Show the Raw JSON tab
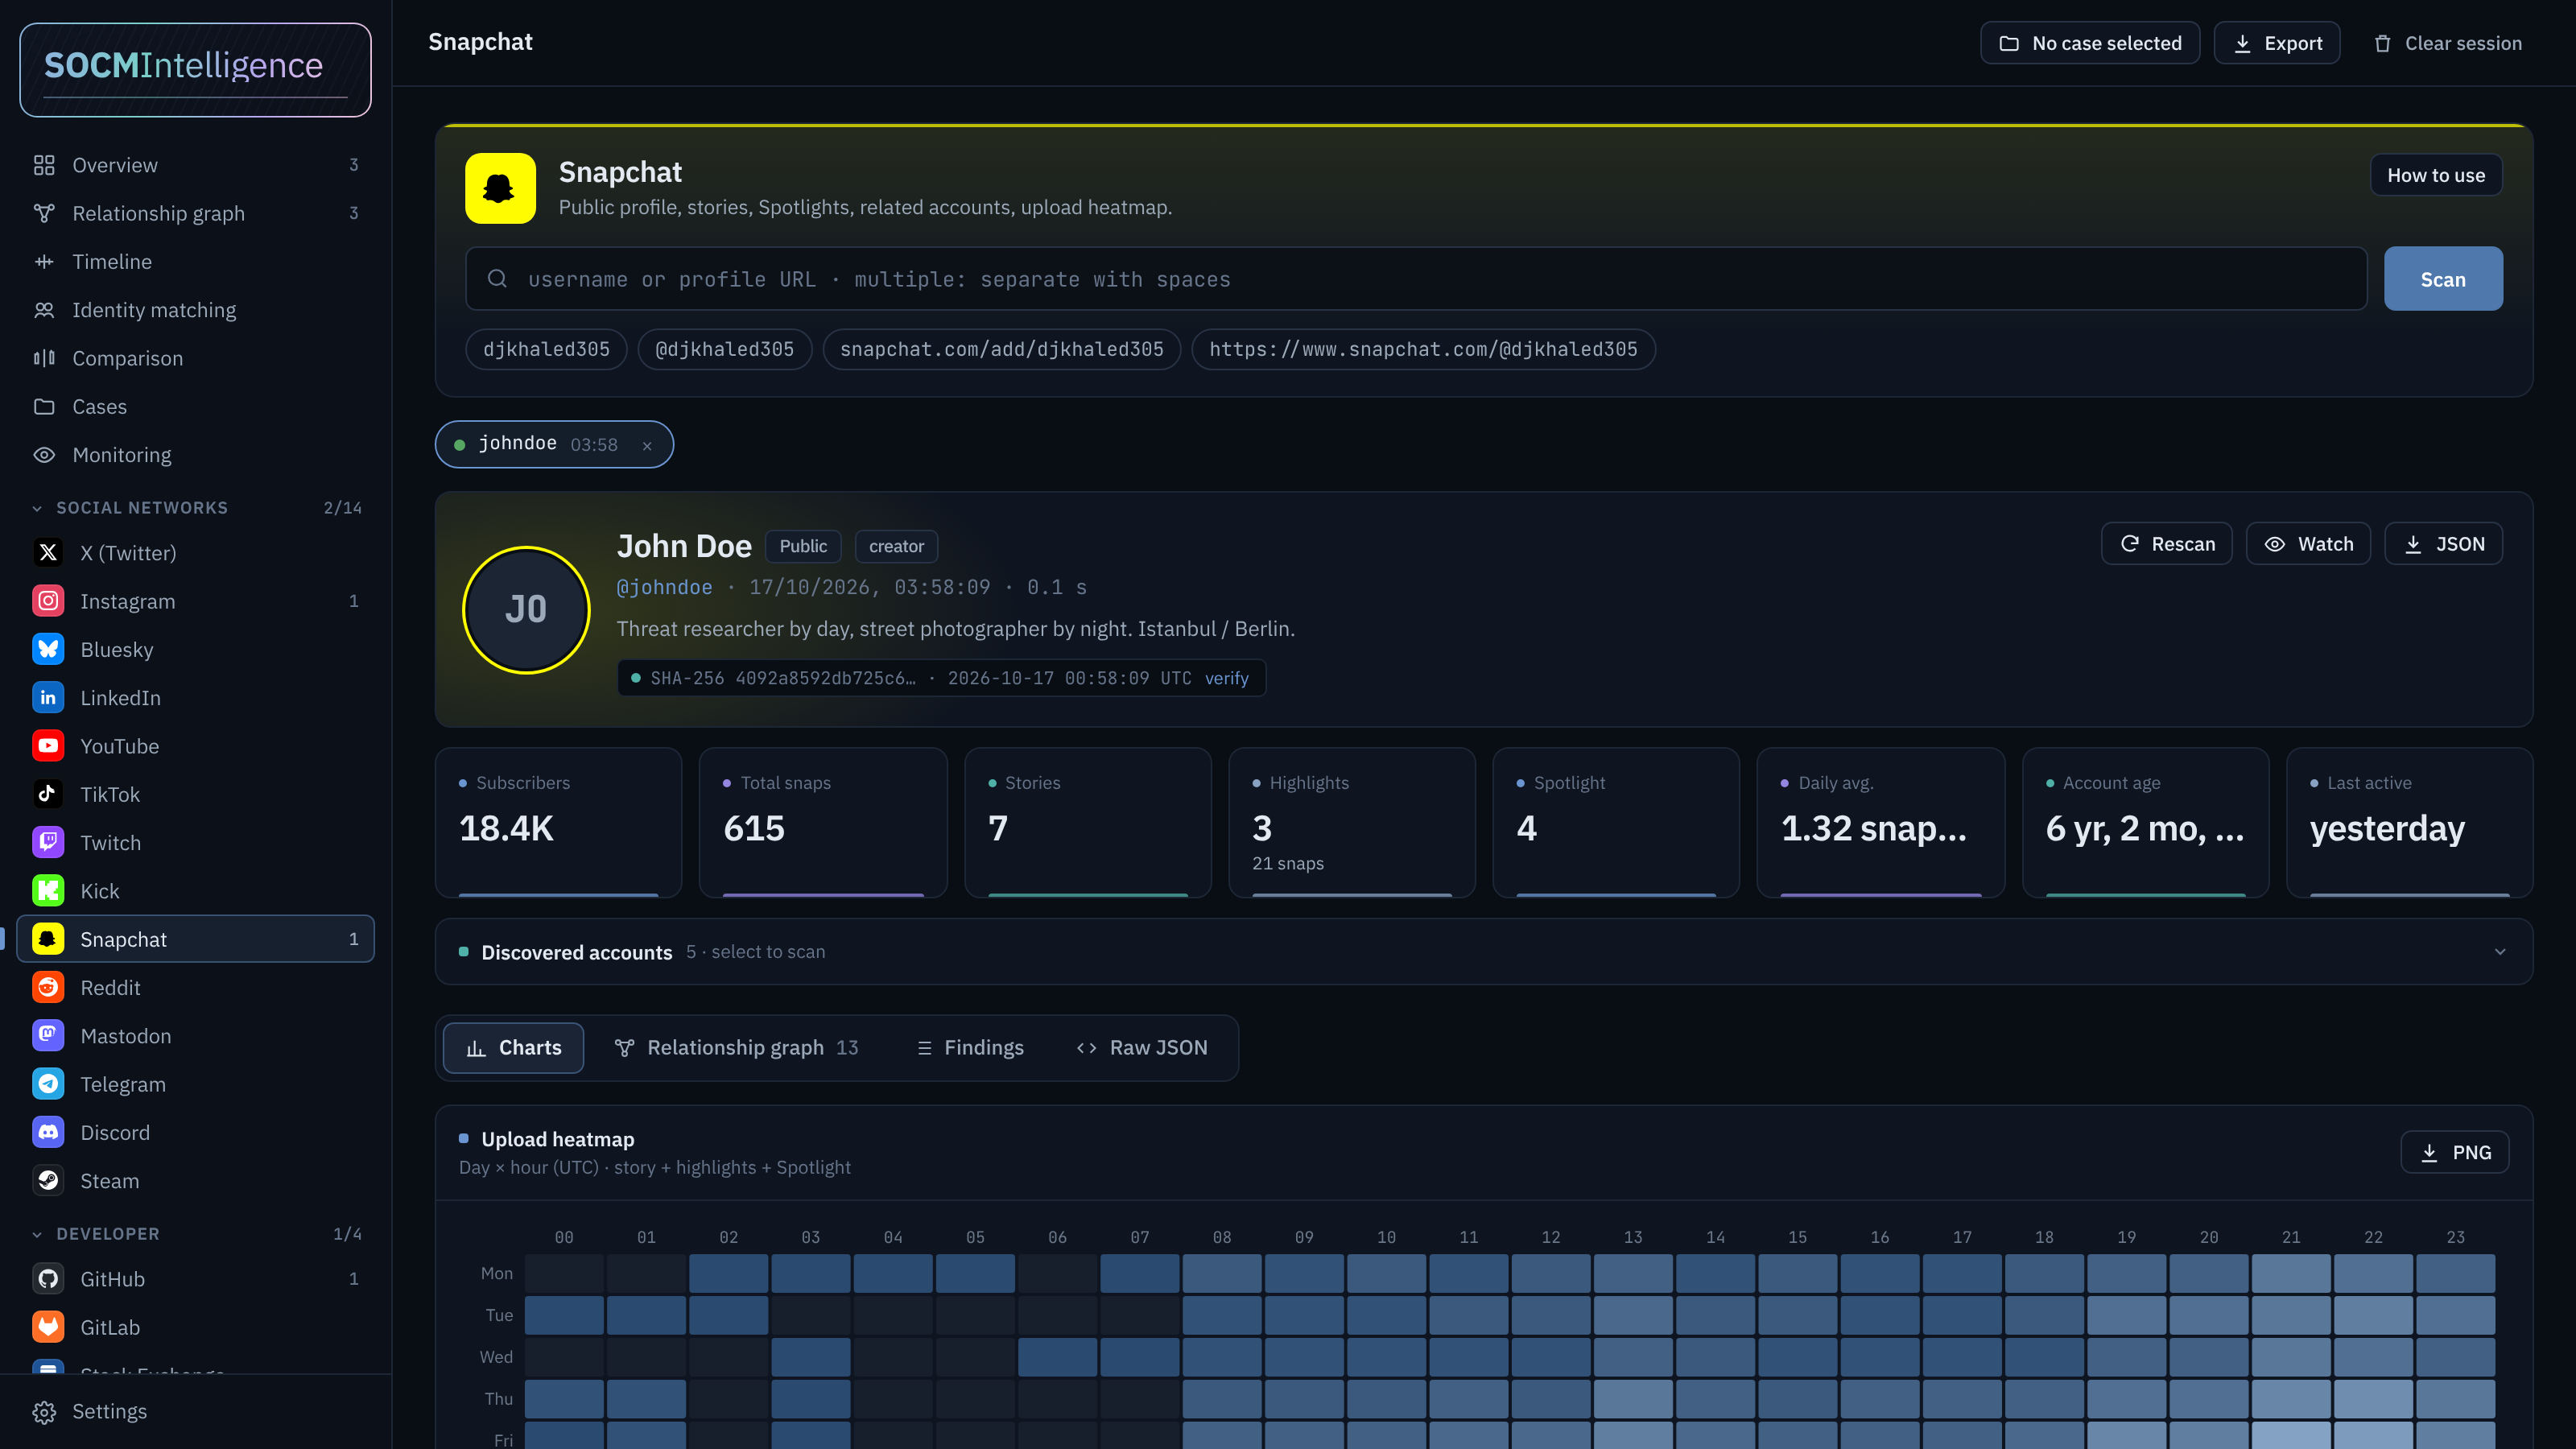2576x1449 pixels. click(1142, 1048)
